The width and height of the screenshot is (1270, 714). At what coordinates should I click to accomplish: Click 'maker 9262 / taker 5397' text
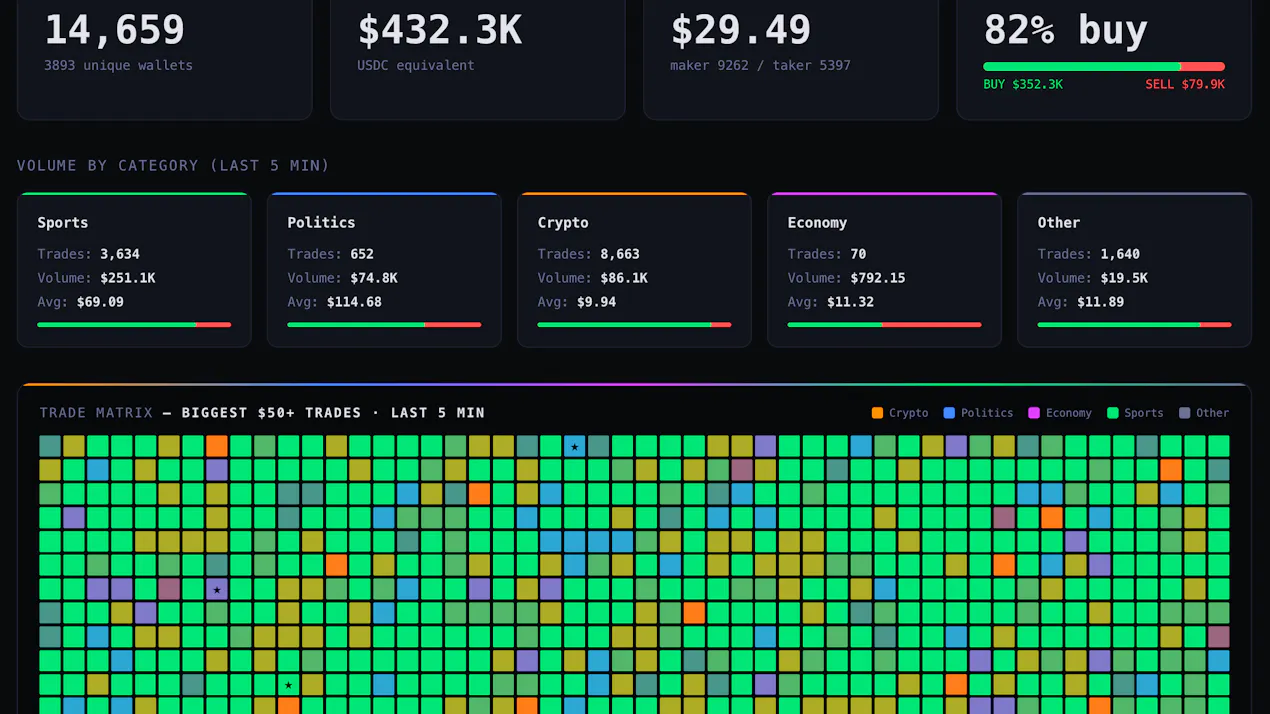point(760,65)
